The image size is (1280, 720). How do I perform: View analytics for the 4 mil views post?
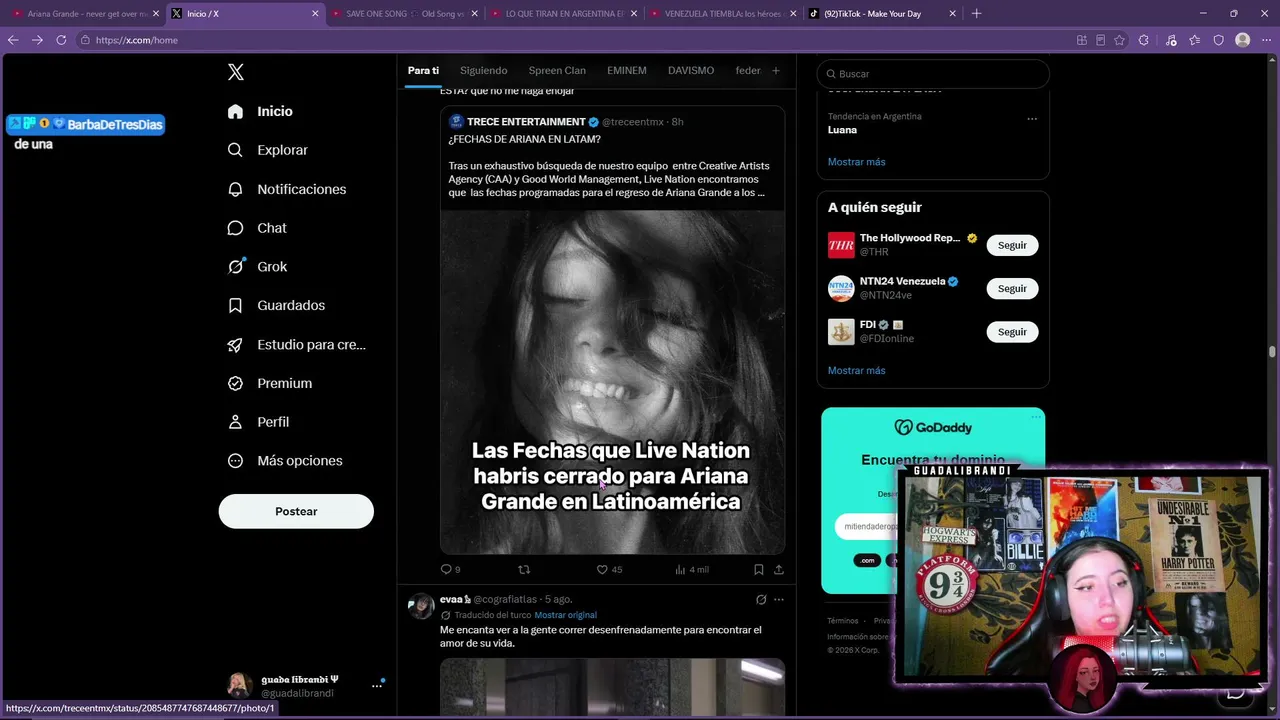[x=691, y=569]
